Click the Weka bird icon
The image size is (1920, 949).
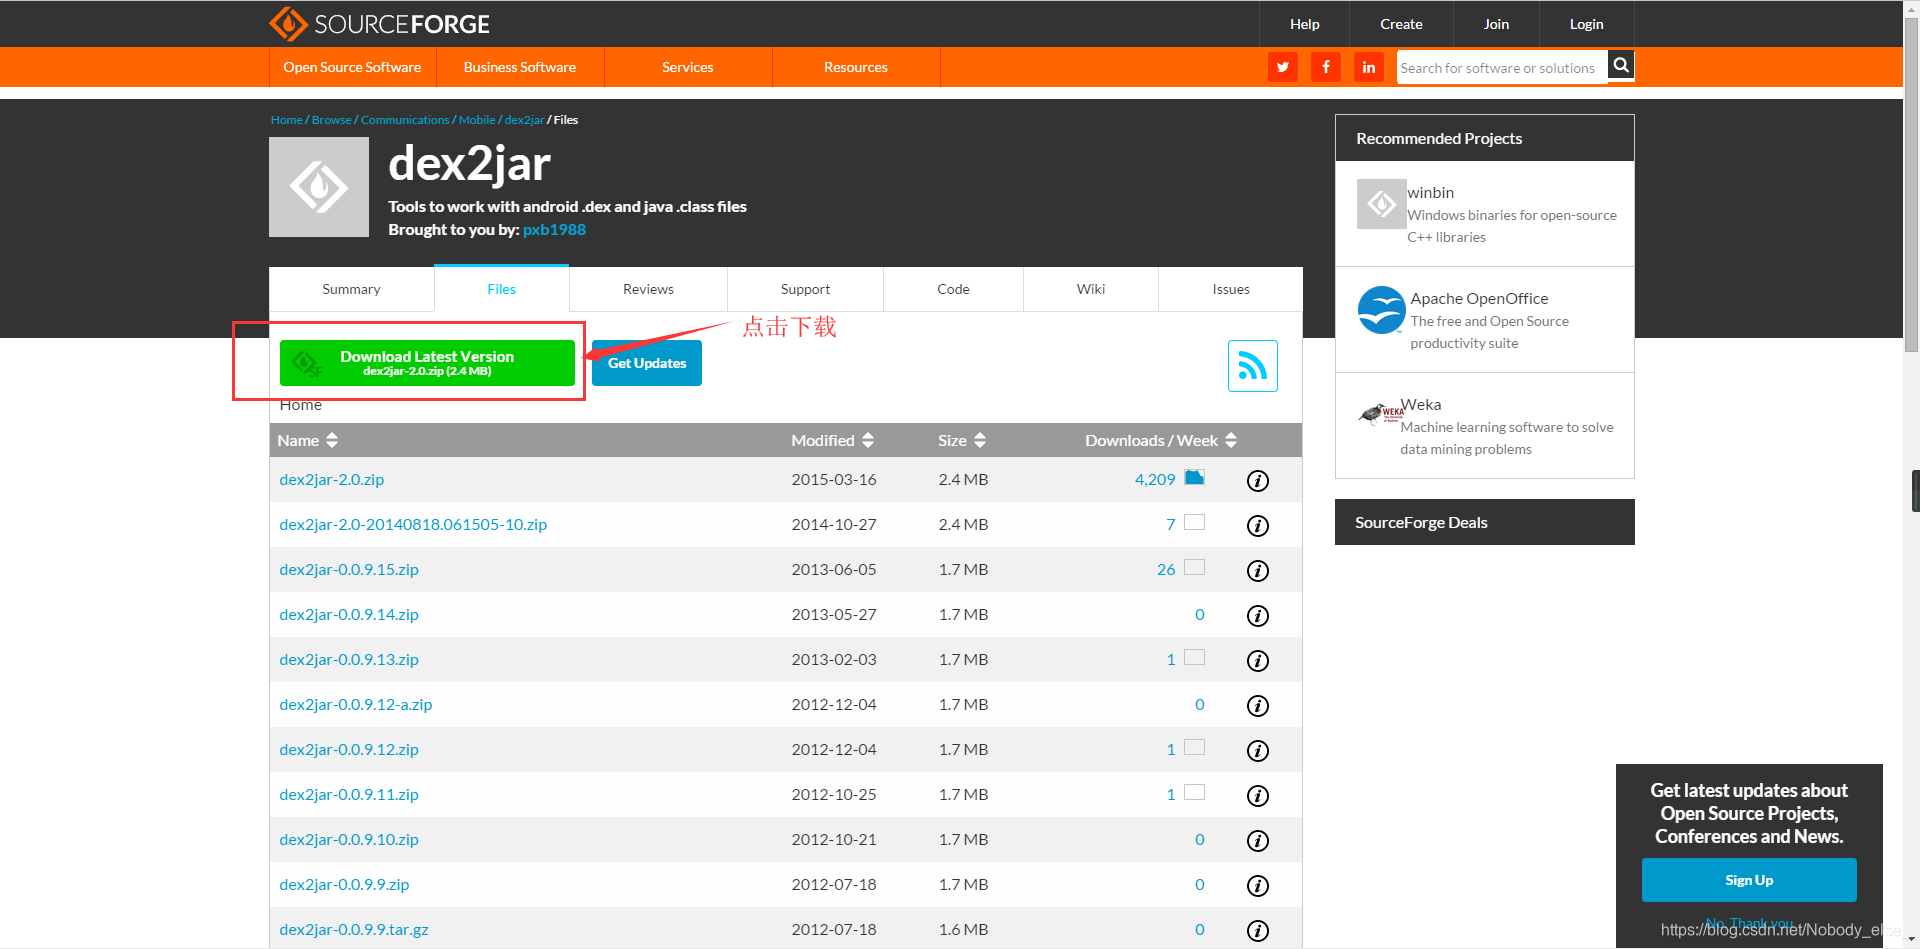click(x=1380, y=413)
